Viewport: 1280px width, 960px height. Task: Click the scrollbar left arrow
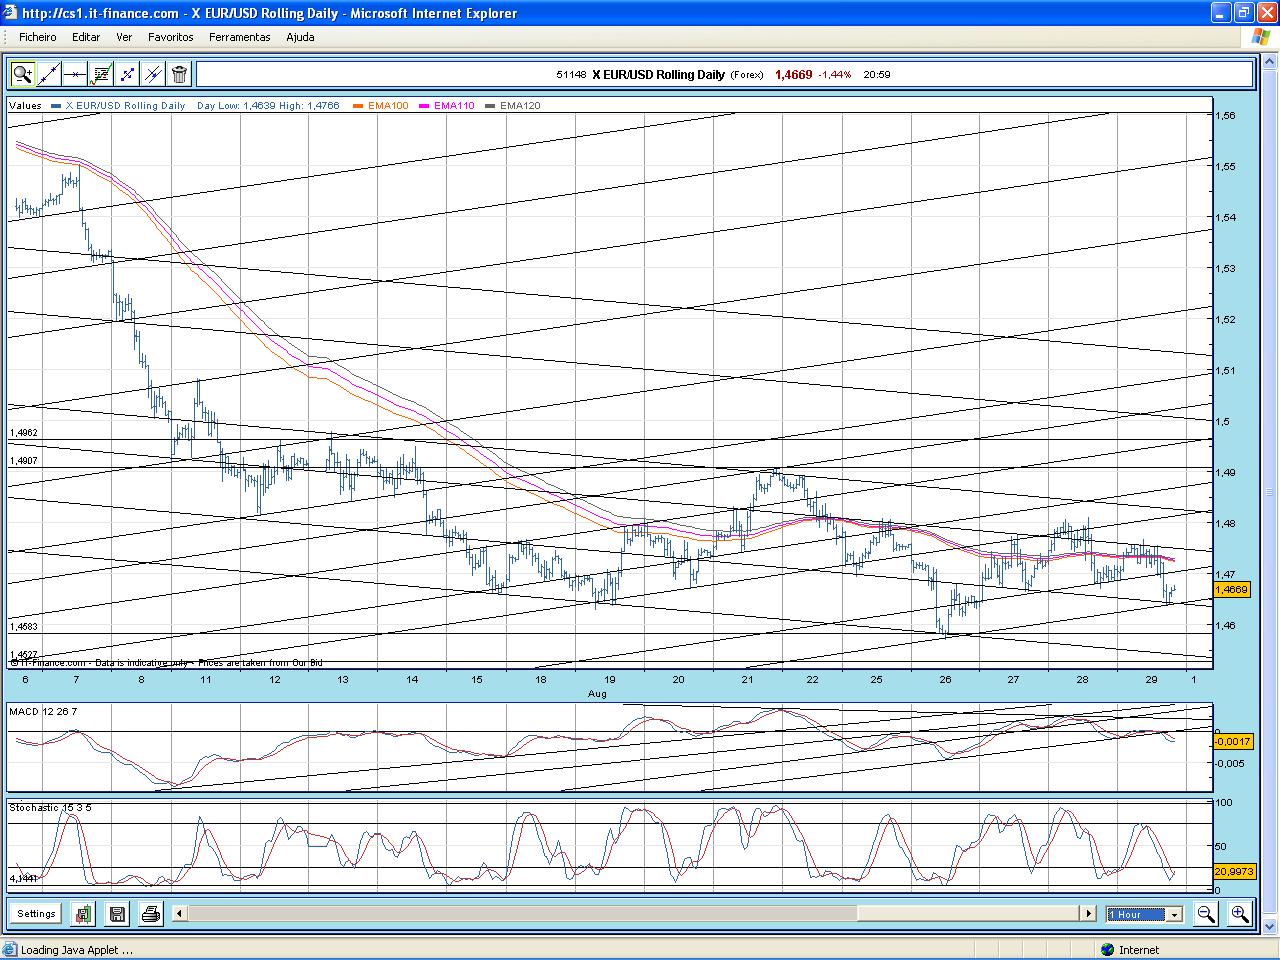179,913
